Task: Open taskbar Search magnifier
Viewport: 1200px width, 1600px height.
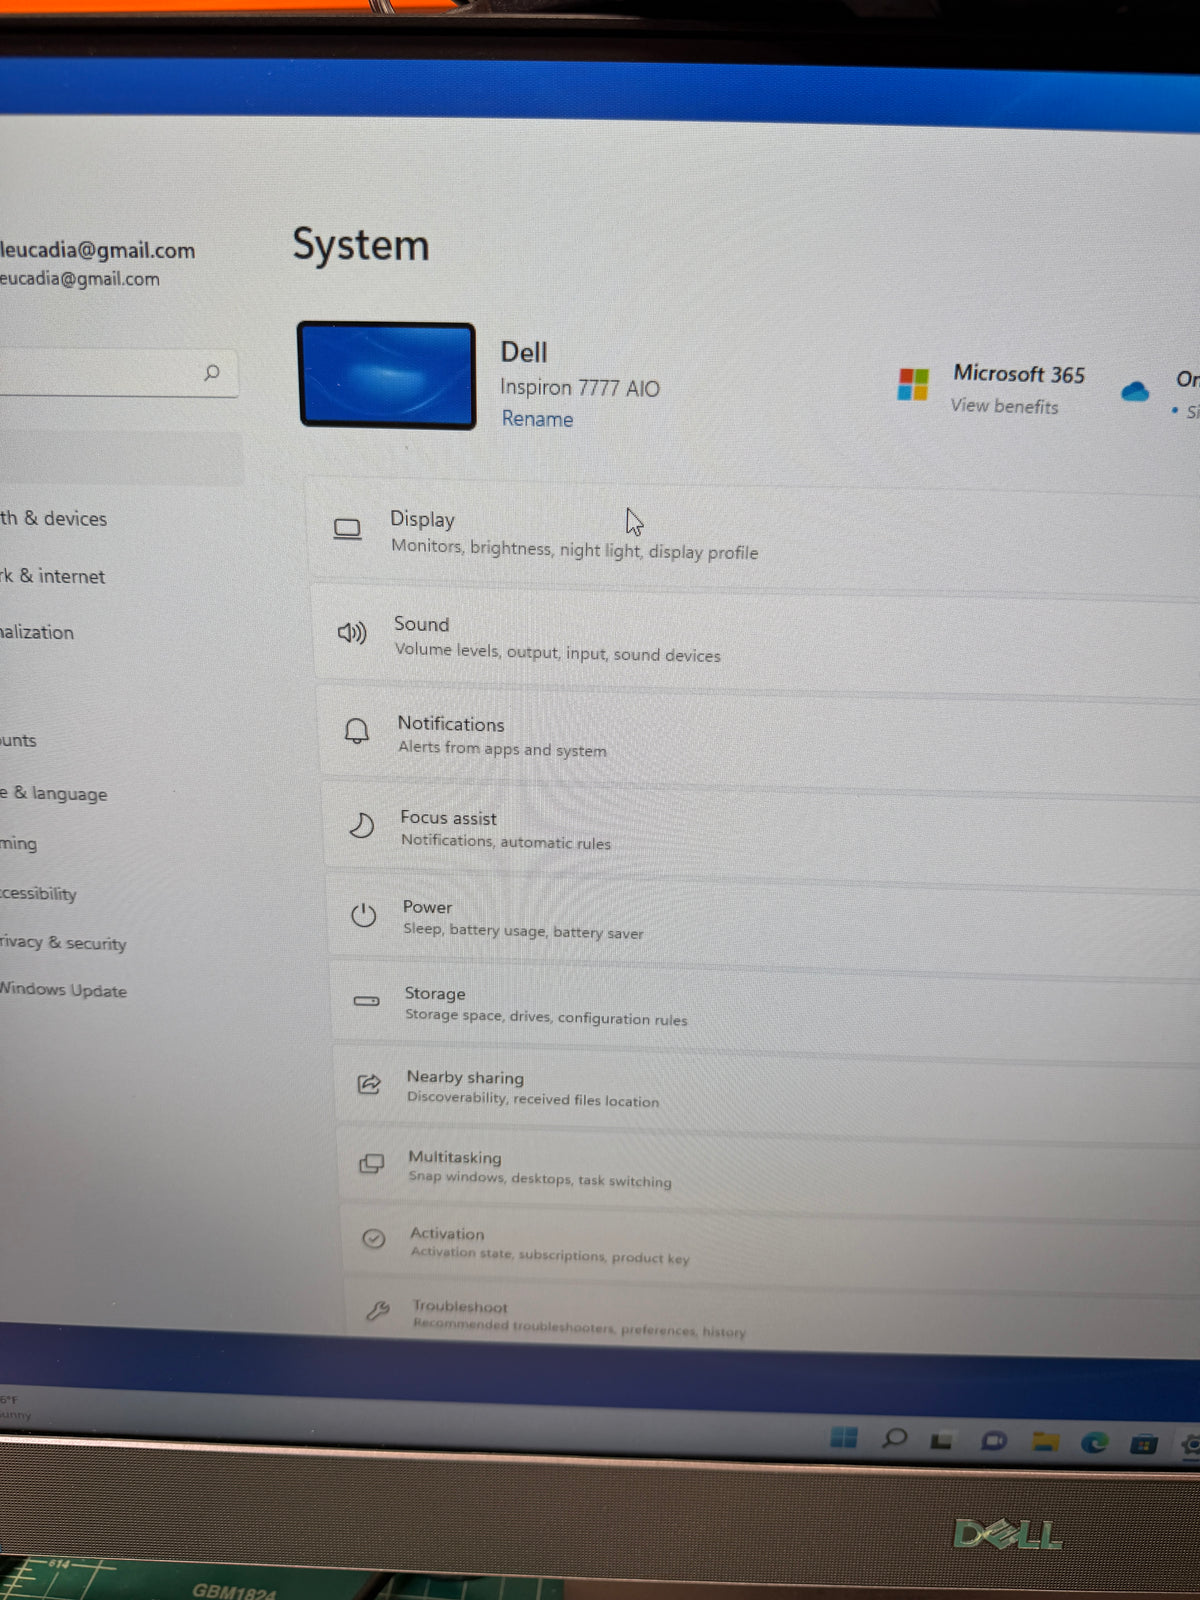Action: [x=895, y=1438]
